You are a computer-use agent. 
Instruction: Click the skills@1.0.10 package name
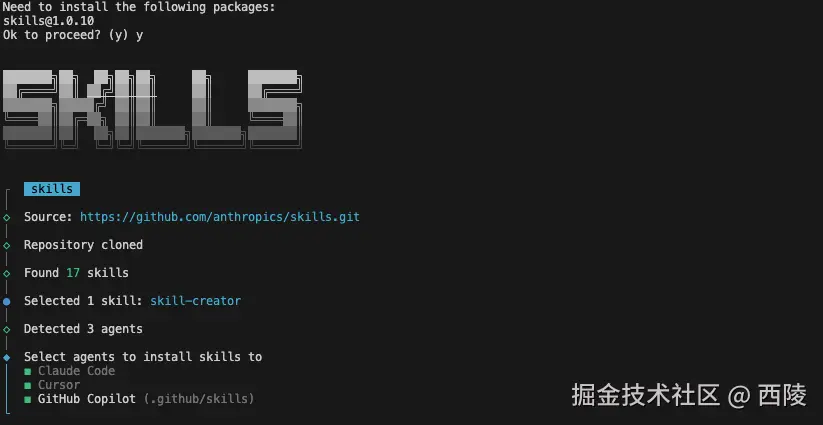point(48,21)
